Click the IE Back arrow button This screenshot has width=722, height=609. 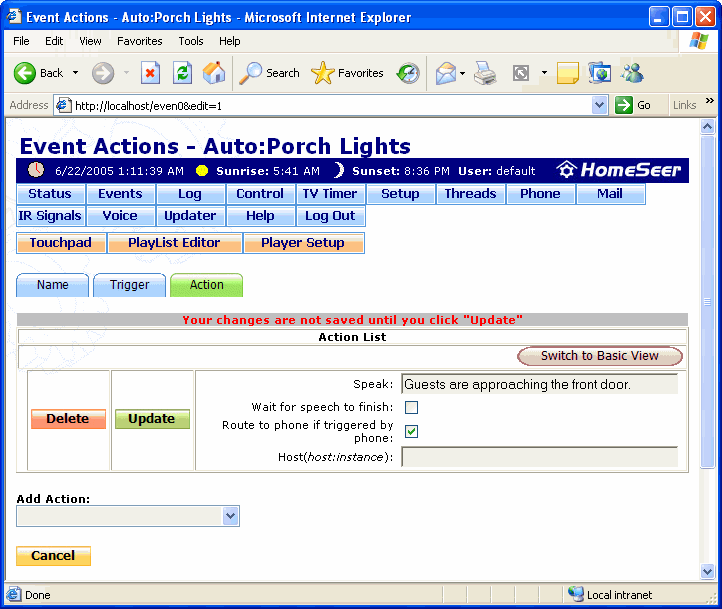[25, 73]
